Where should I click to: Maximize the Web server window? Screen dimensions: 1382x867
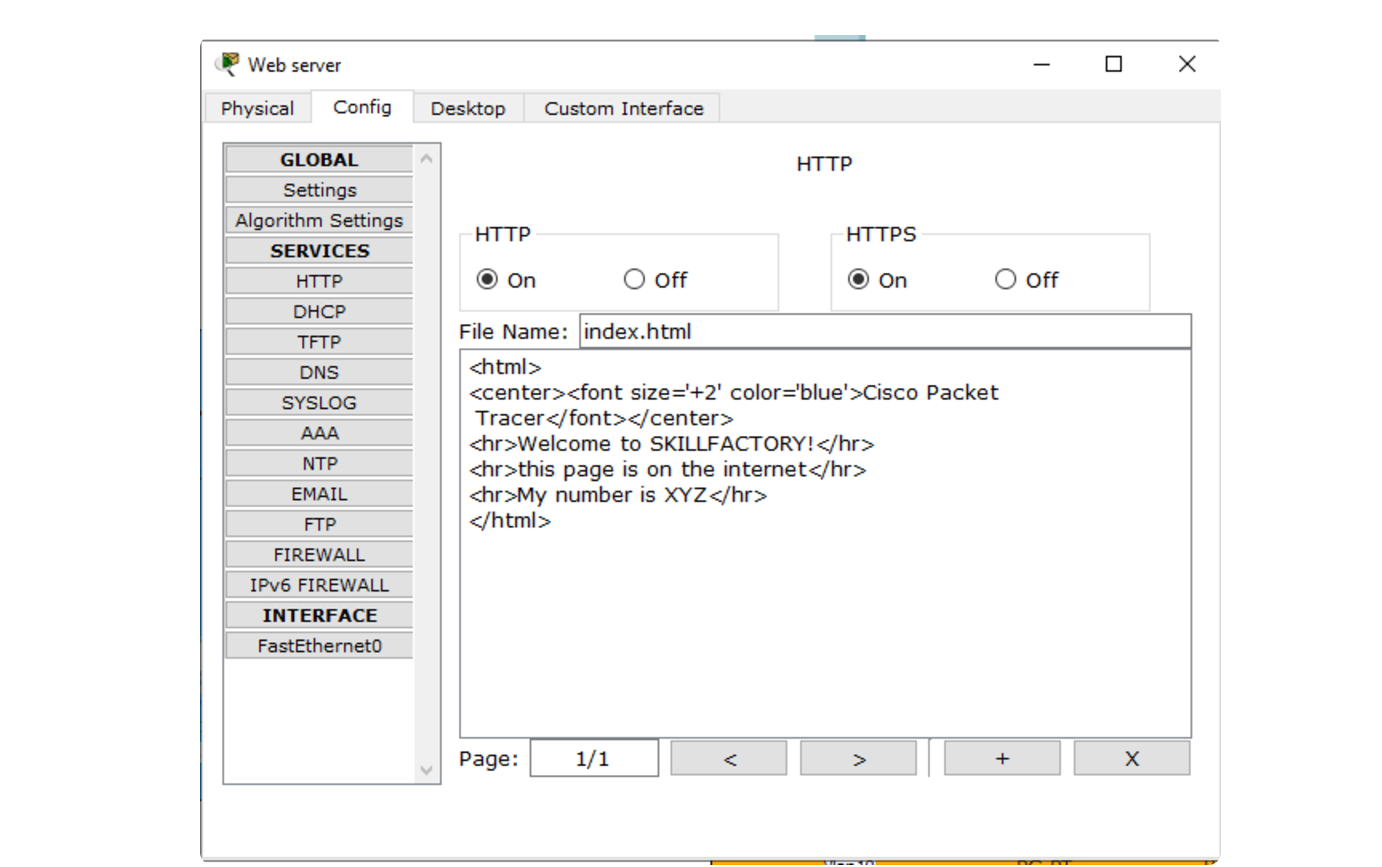click(1113, 64)
